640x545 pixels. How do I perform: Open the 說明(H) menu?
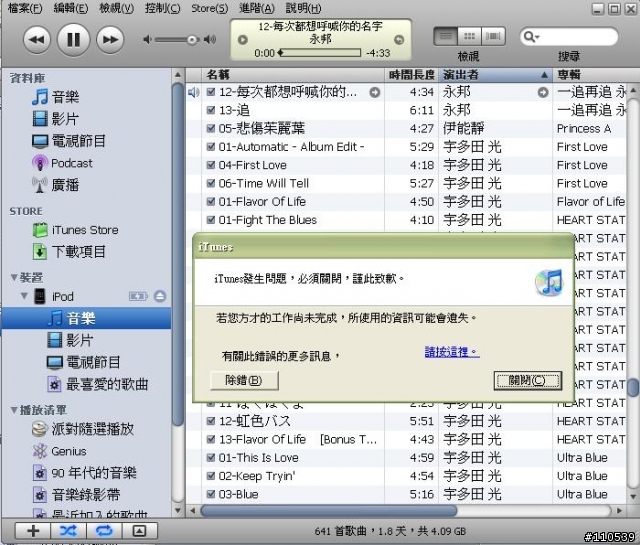(x=303, y=8)
